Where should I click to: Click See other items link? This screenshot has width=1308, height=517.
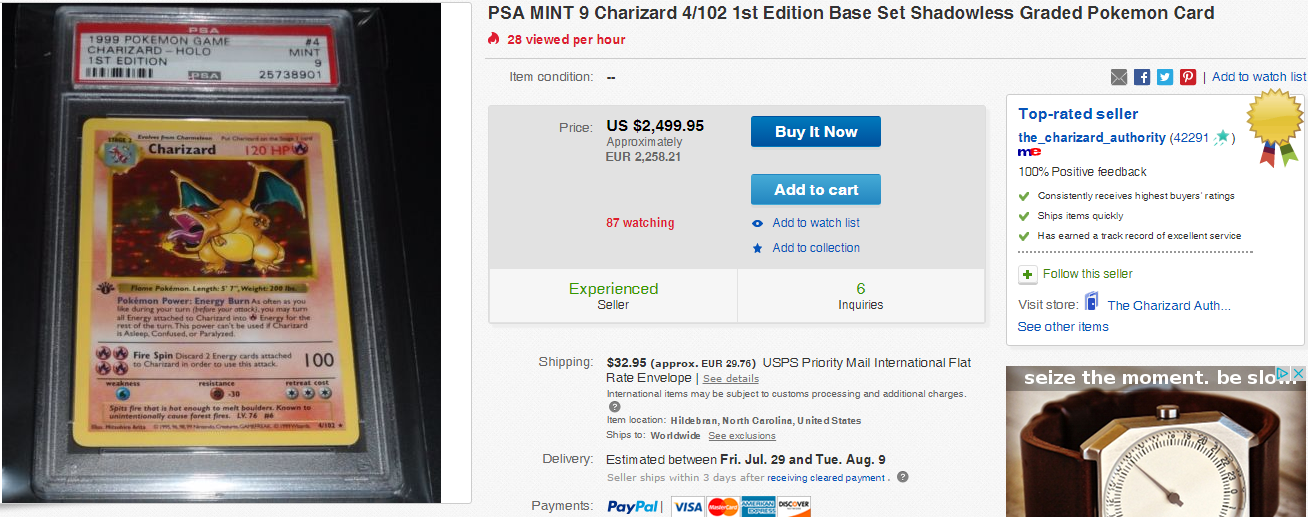(x=1062, y=327)
